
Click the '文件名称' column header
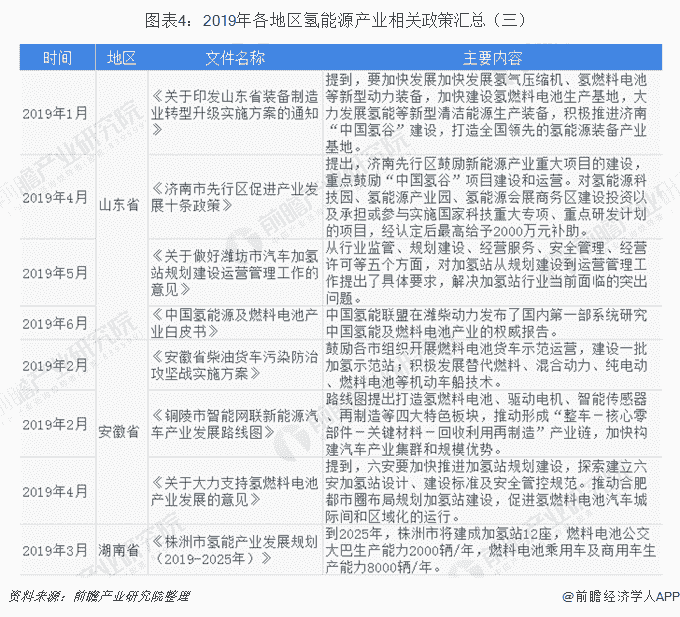point(235,58)
